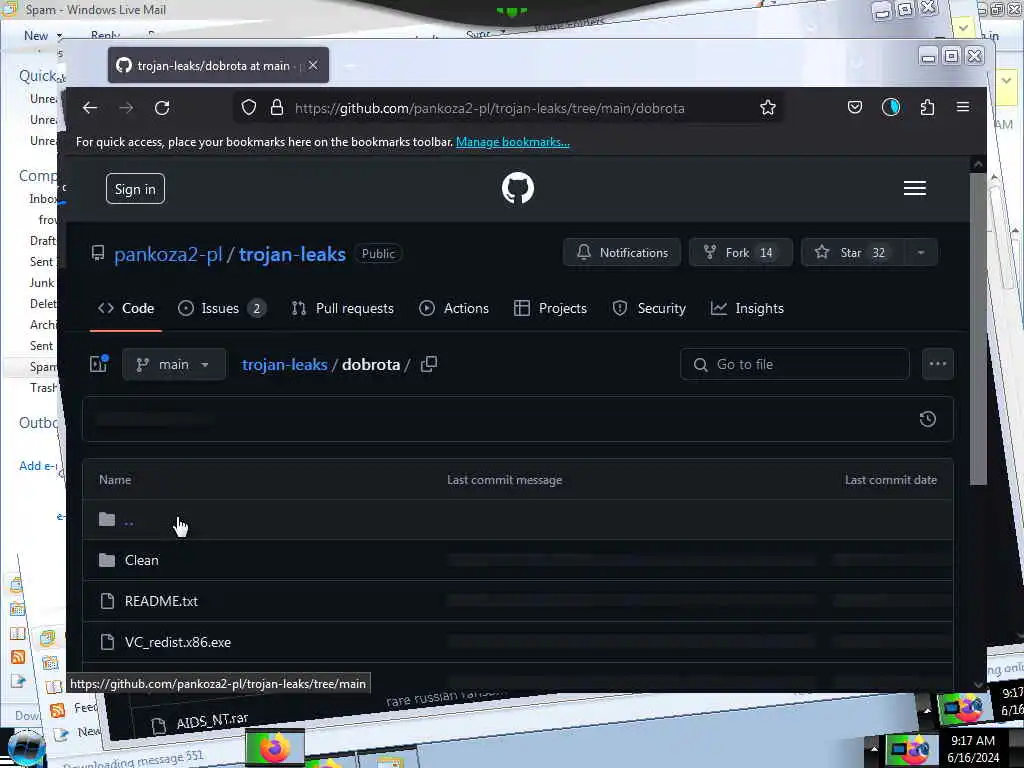Screen dimensions: 1024x768
Task: Expand the file tree side panel icon
Action: [99, 364]
